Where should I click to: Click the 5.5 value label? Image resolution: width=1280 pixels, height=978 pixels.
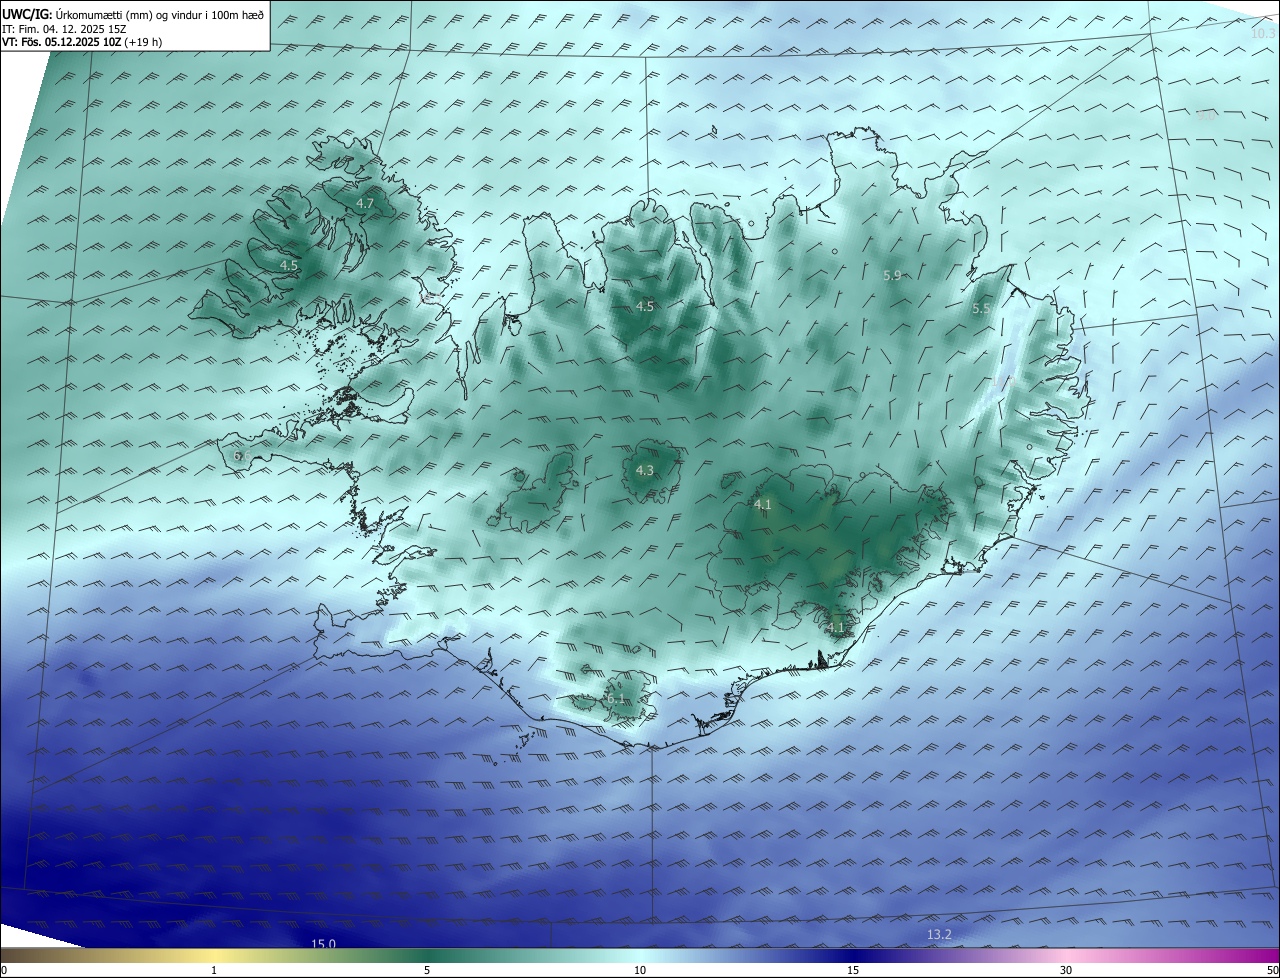[x=981, y=309]
